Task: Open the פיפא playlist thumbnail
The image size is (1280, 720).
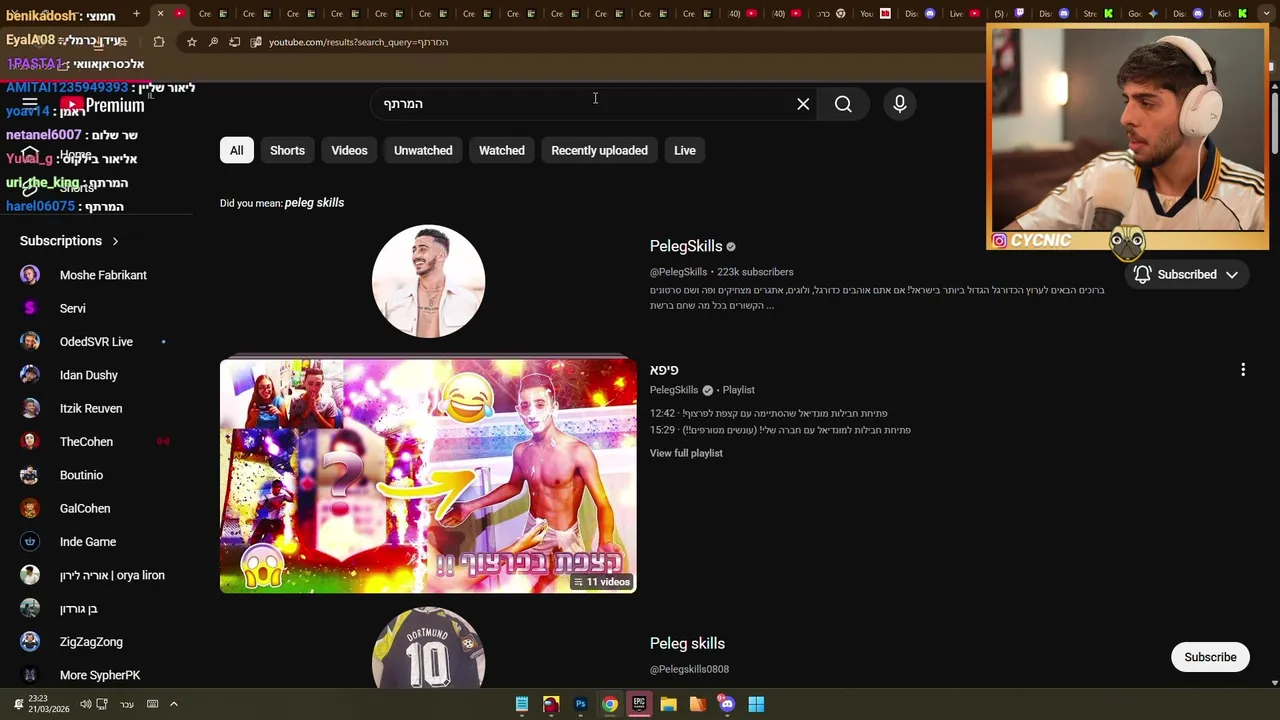Action: pos(428,476)
